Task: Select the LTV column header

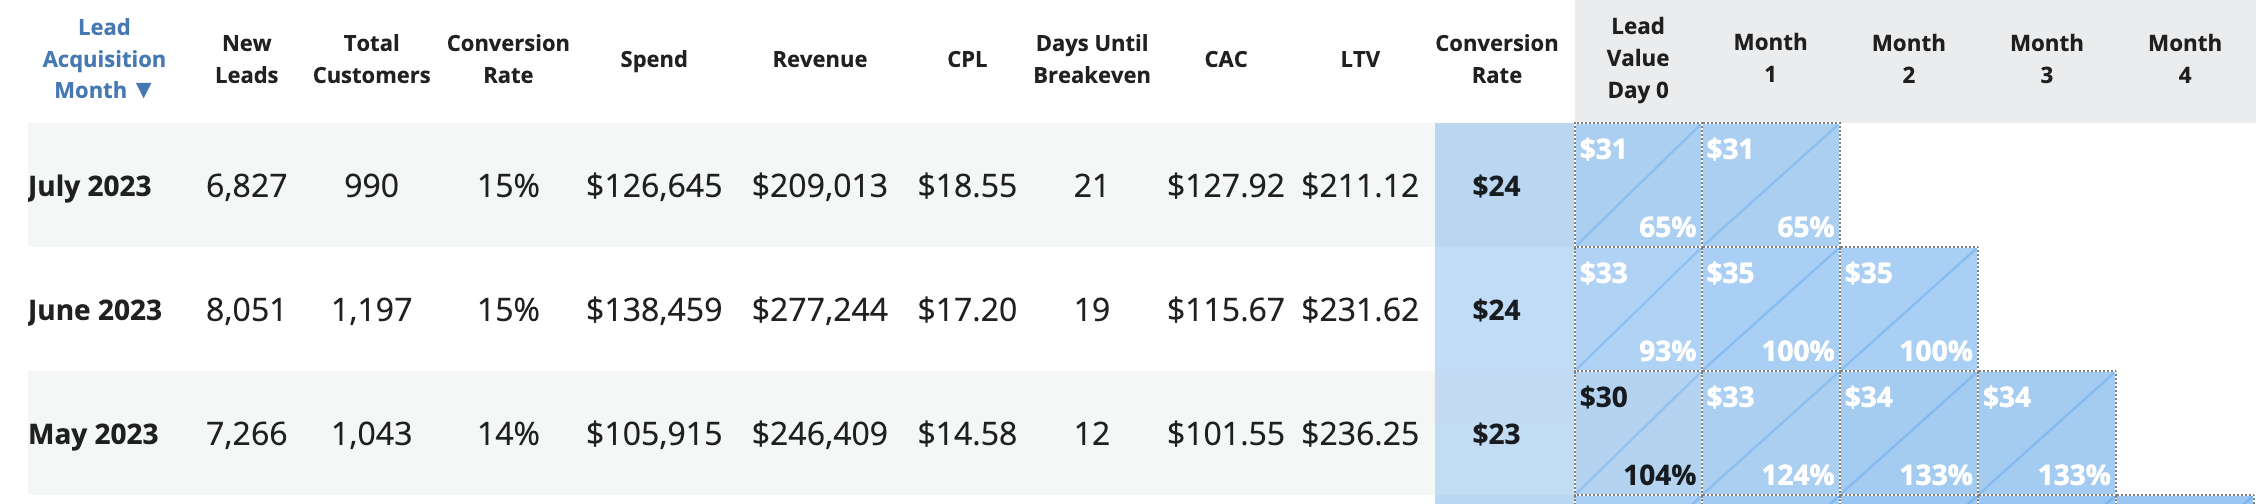Action: 1360,59
